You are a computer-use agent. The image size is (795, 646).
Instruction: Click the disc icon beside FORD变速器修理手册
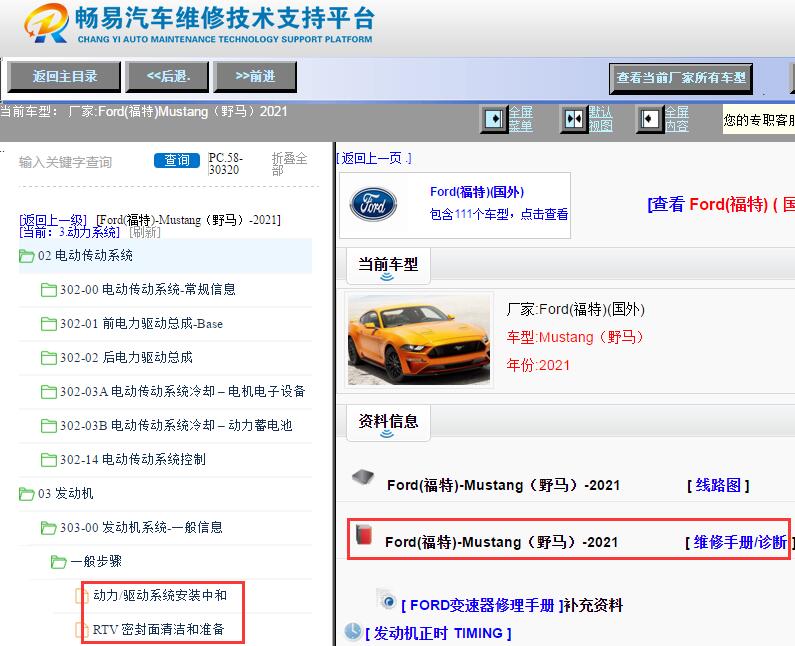[386, 599]
